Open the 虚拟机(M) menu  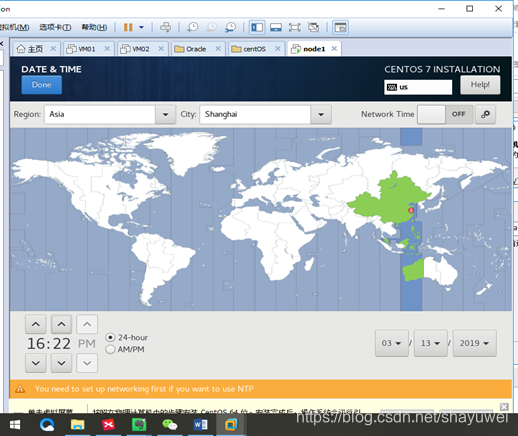pyautogui.click(x=14, y=27)
